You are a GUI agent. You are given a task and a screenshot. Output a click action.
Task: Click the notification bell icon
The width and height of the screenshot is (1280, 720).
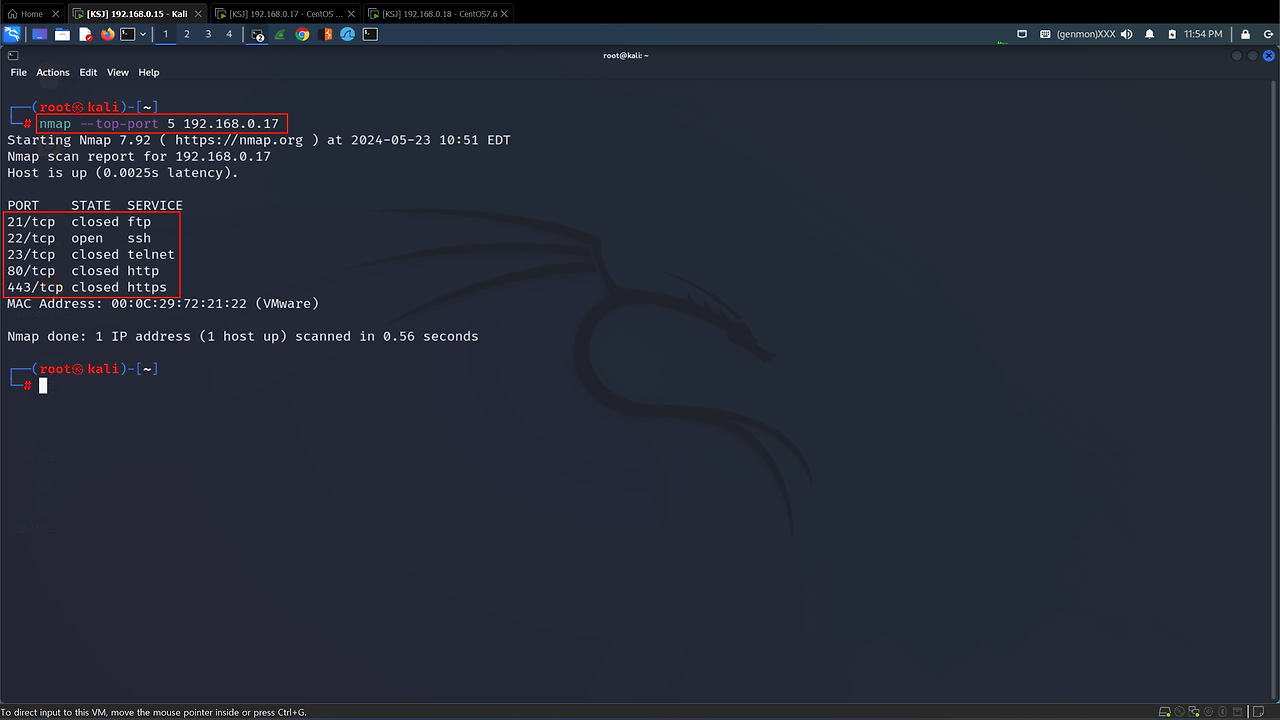click(x=1149, y=34)
